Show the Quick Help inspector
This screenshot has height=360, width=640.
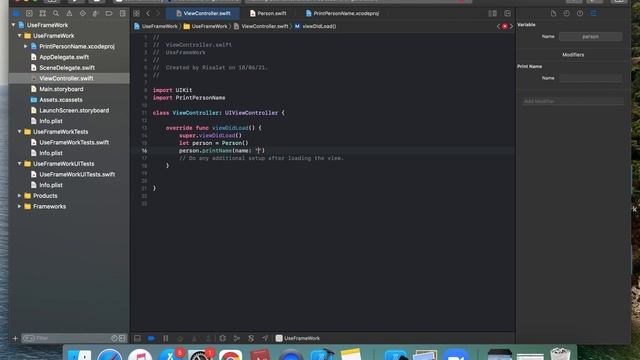pos(580,13)
